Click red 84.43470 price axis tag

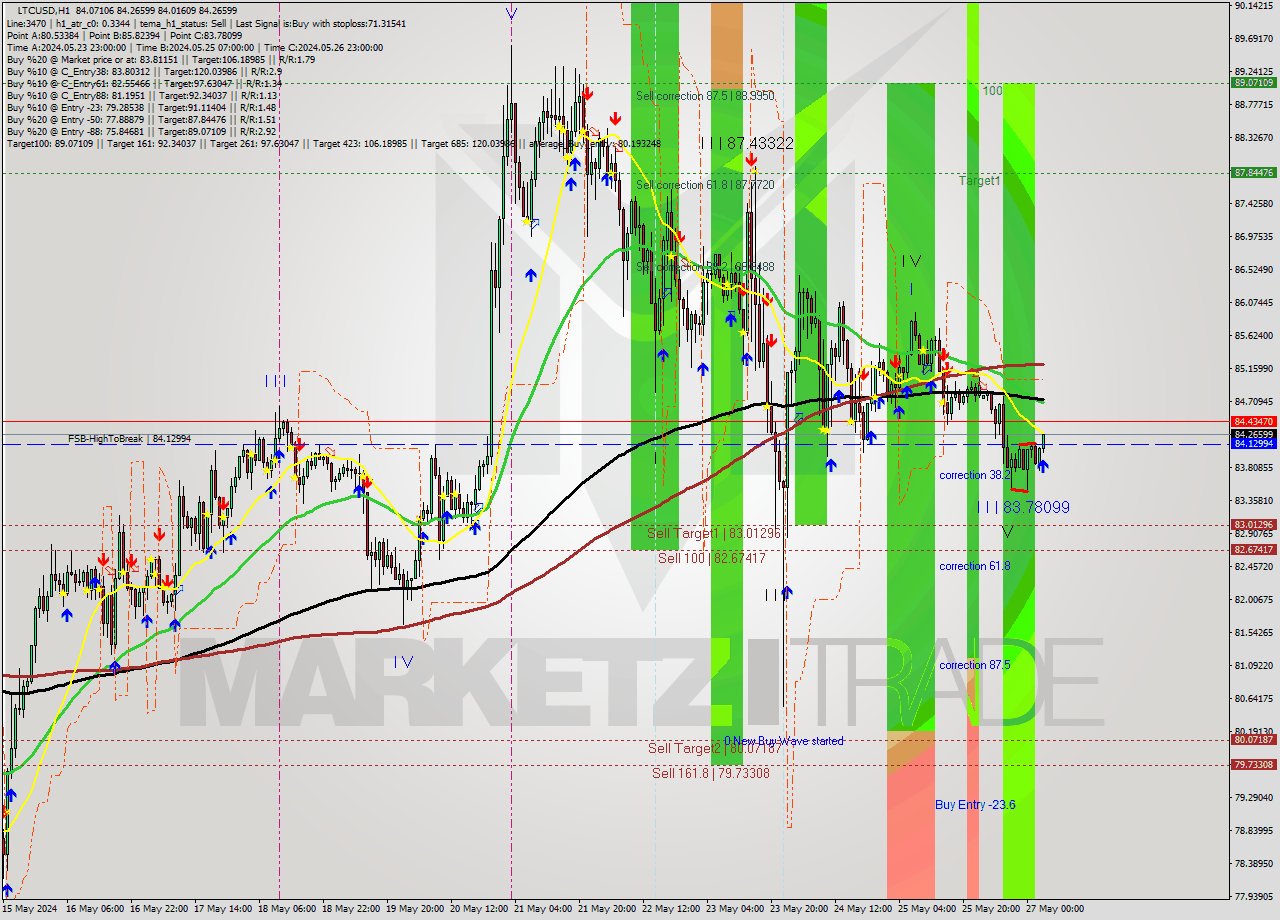tap(1253, 422)
